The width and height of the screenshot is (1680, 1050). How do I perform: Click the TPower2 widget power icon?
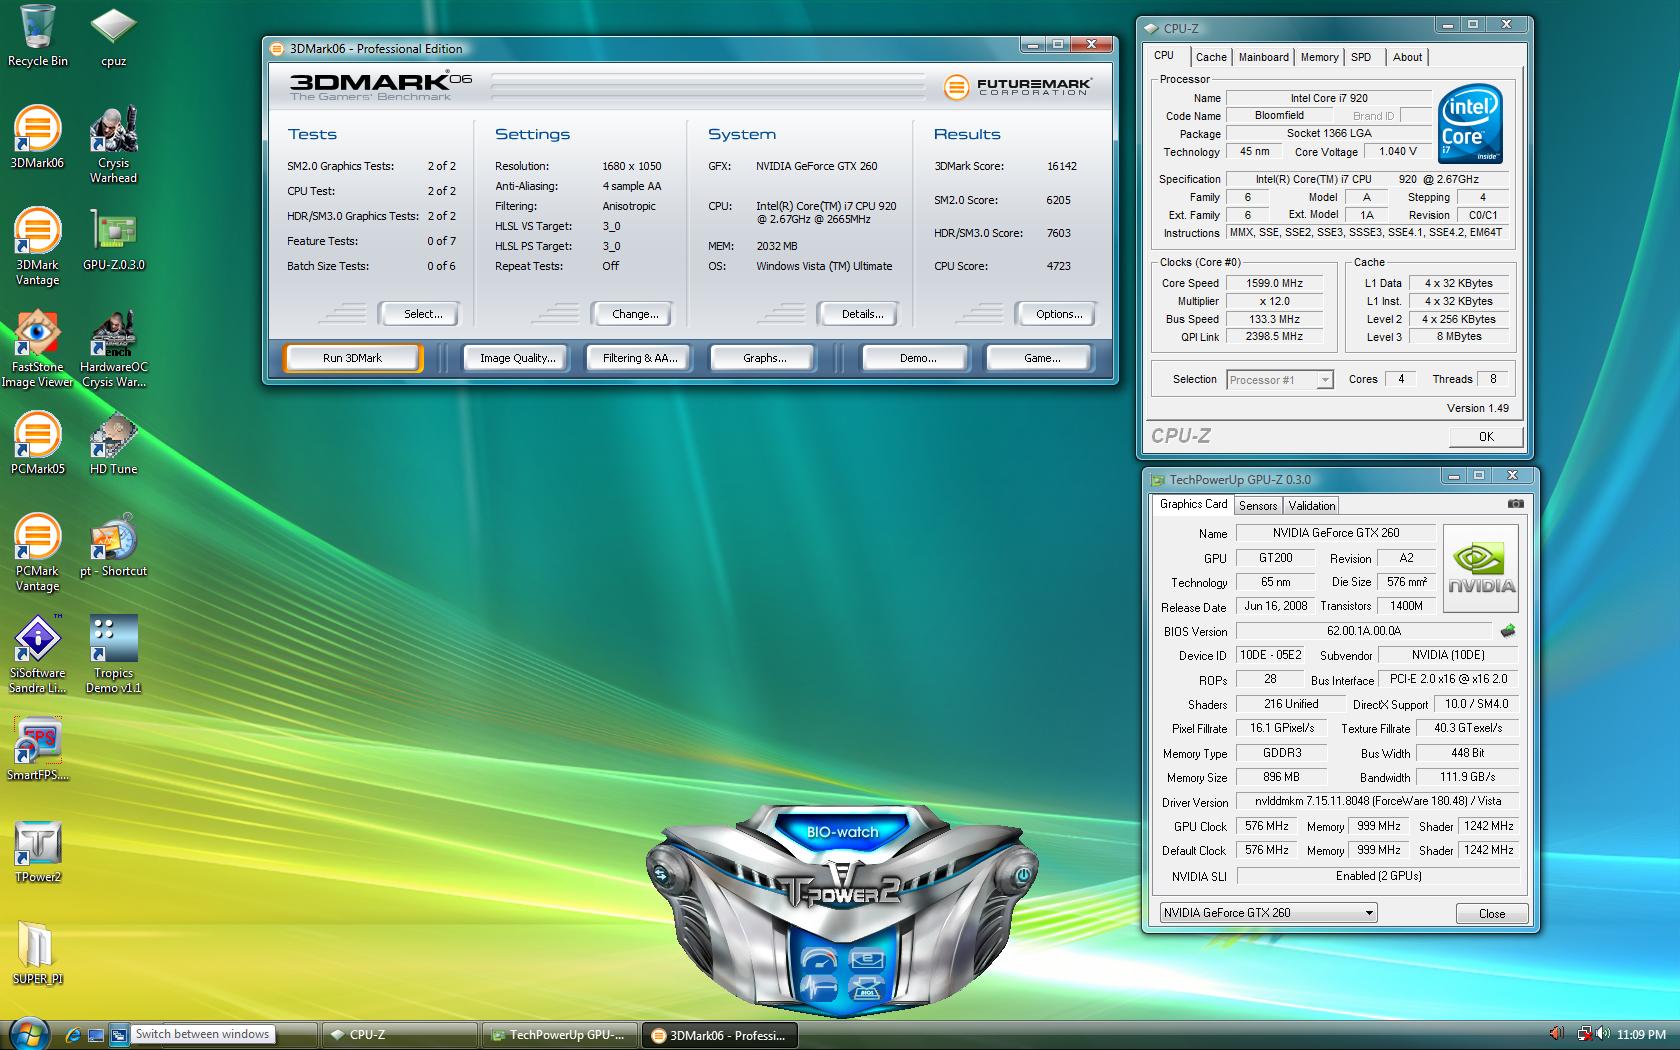point(1022,875)
